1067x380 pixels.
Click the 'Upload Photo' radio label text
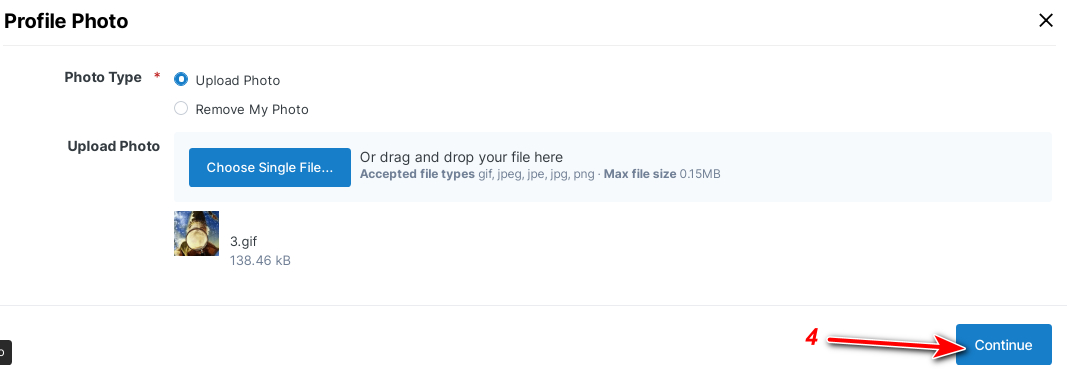coord(237,80)
